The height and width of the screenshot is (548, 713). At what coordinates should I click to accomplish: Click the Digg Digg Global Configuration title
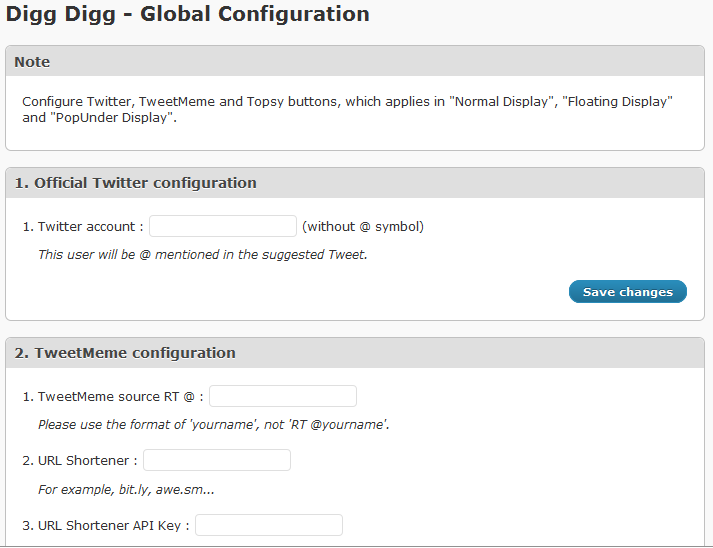point(187,14)
